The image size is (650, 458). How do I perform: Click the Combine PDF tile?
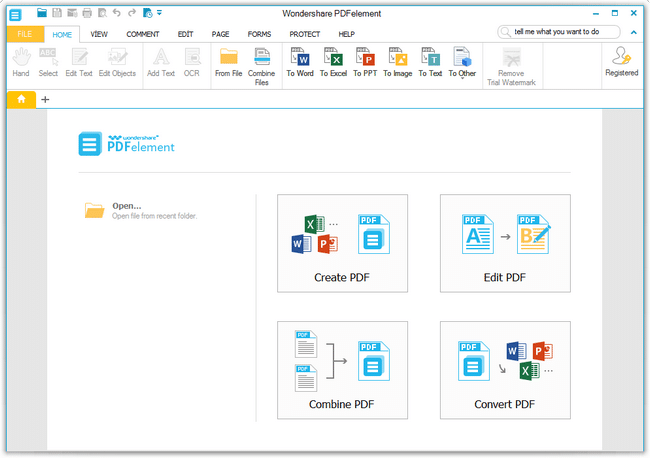pos(342,370)
